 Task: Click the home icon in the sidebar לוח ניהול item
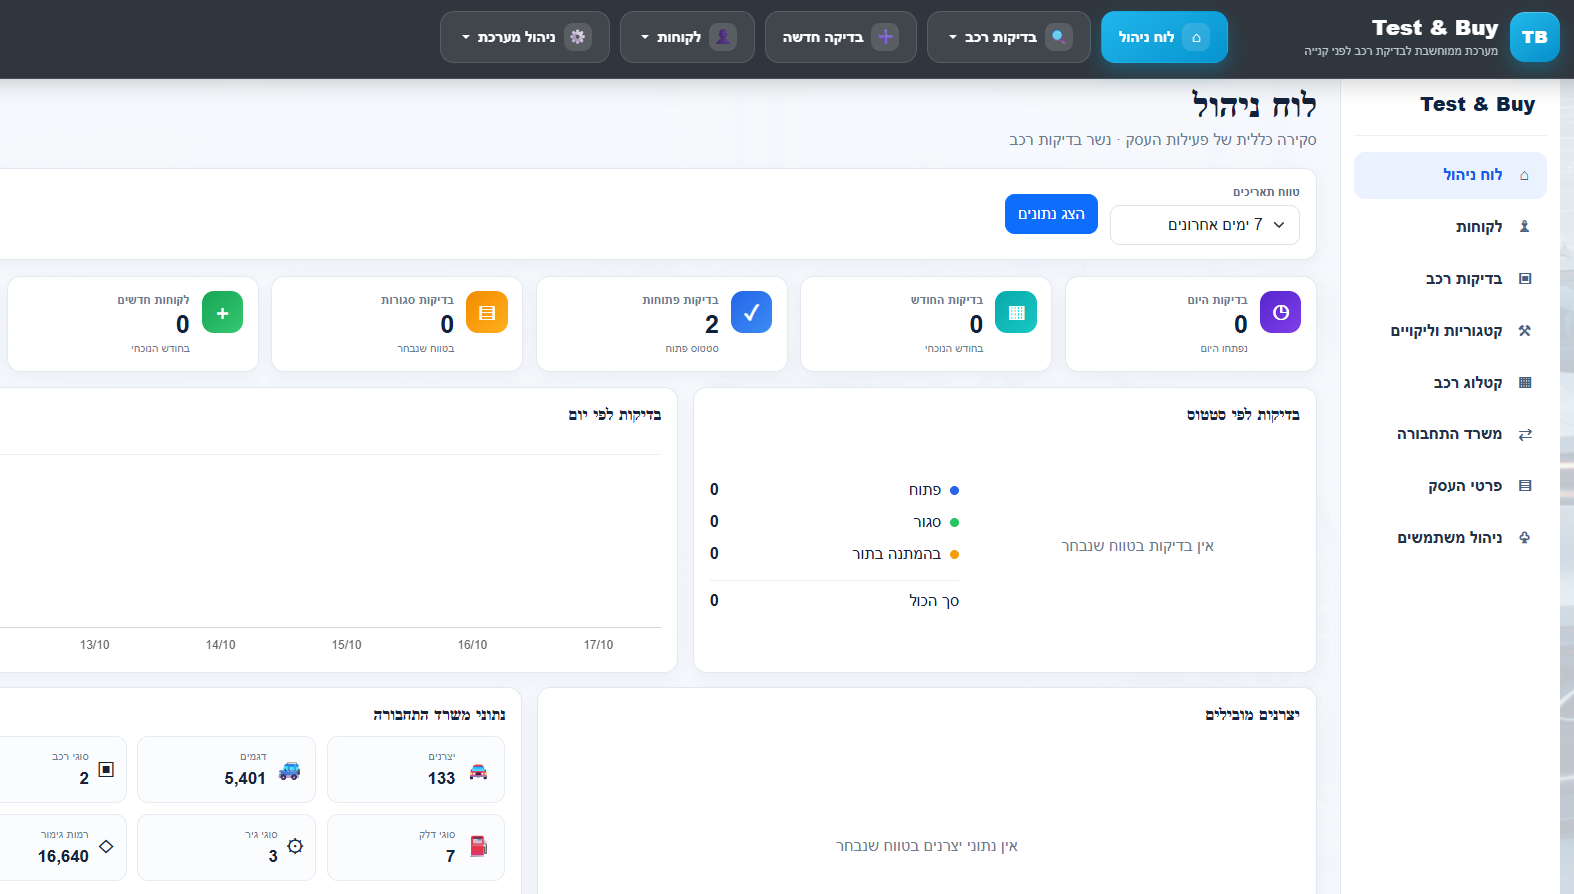[1524, 176]
